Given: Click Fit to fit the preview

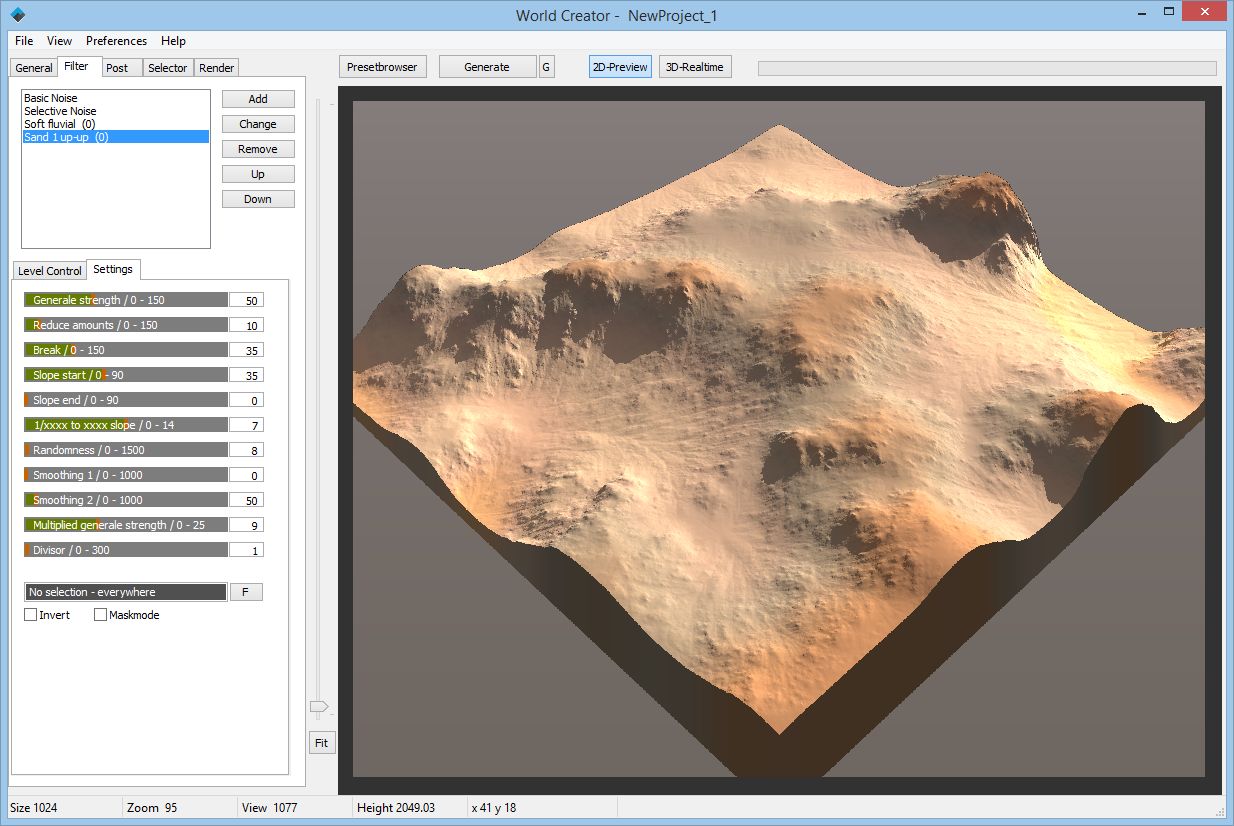Looking at the screenshot, I should coord(321,743).
